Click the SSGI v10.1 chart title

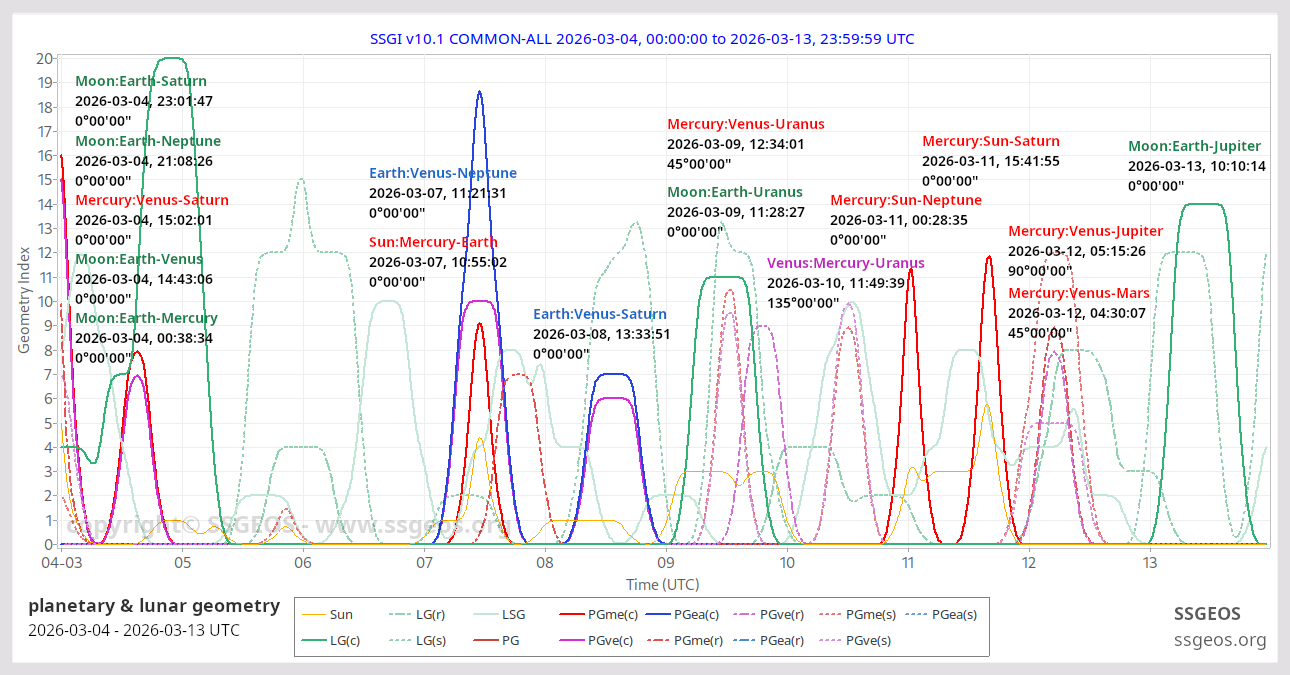click(x=644, y=39)
